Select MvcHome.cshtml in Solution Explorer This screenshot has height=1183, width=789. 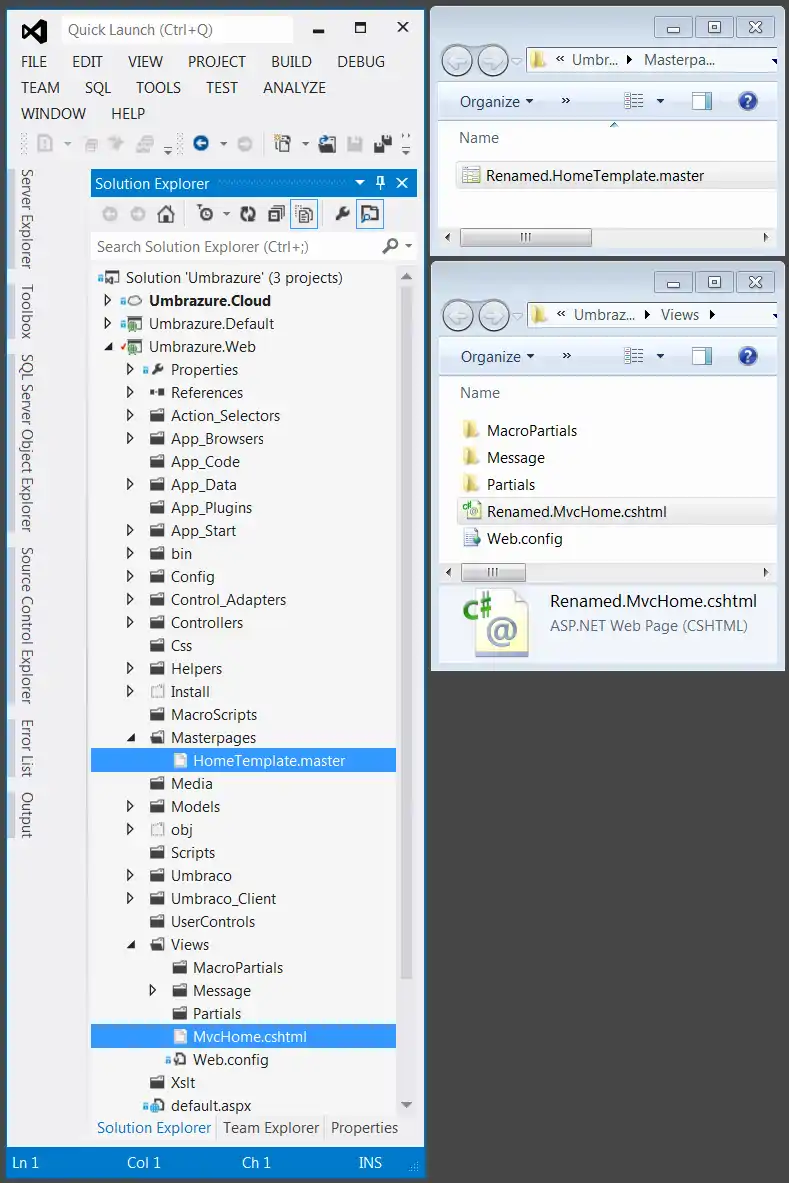tap(243, 1037)
